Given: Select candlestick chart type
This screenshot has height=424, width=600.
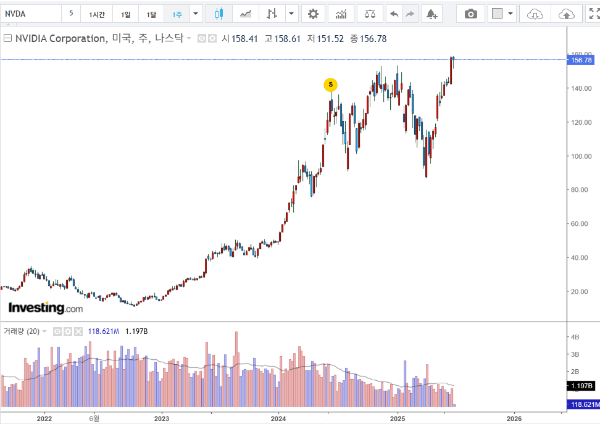Looking at the screenshot, I should coord(218,14).
